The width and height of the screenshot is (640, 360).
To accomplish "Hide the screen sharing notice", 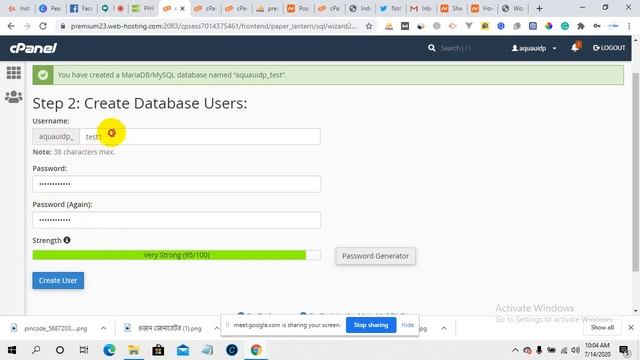I will coord(407,325).
